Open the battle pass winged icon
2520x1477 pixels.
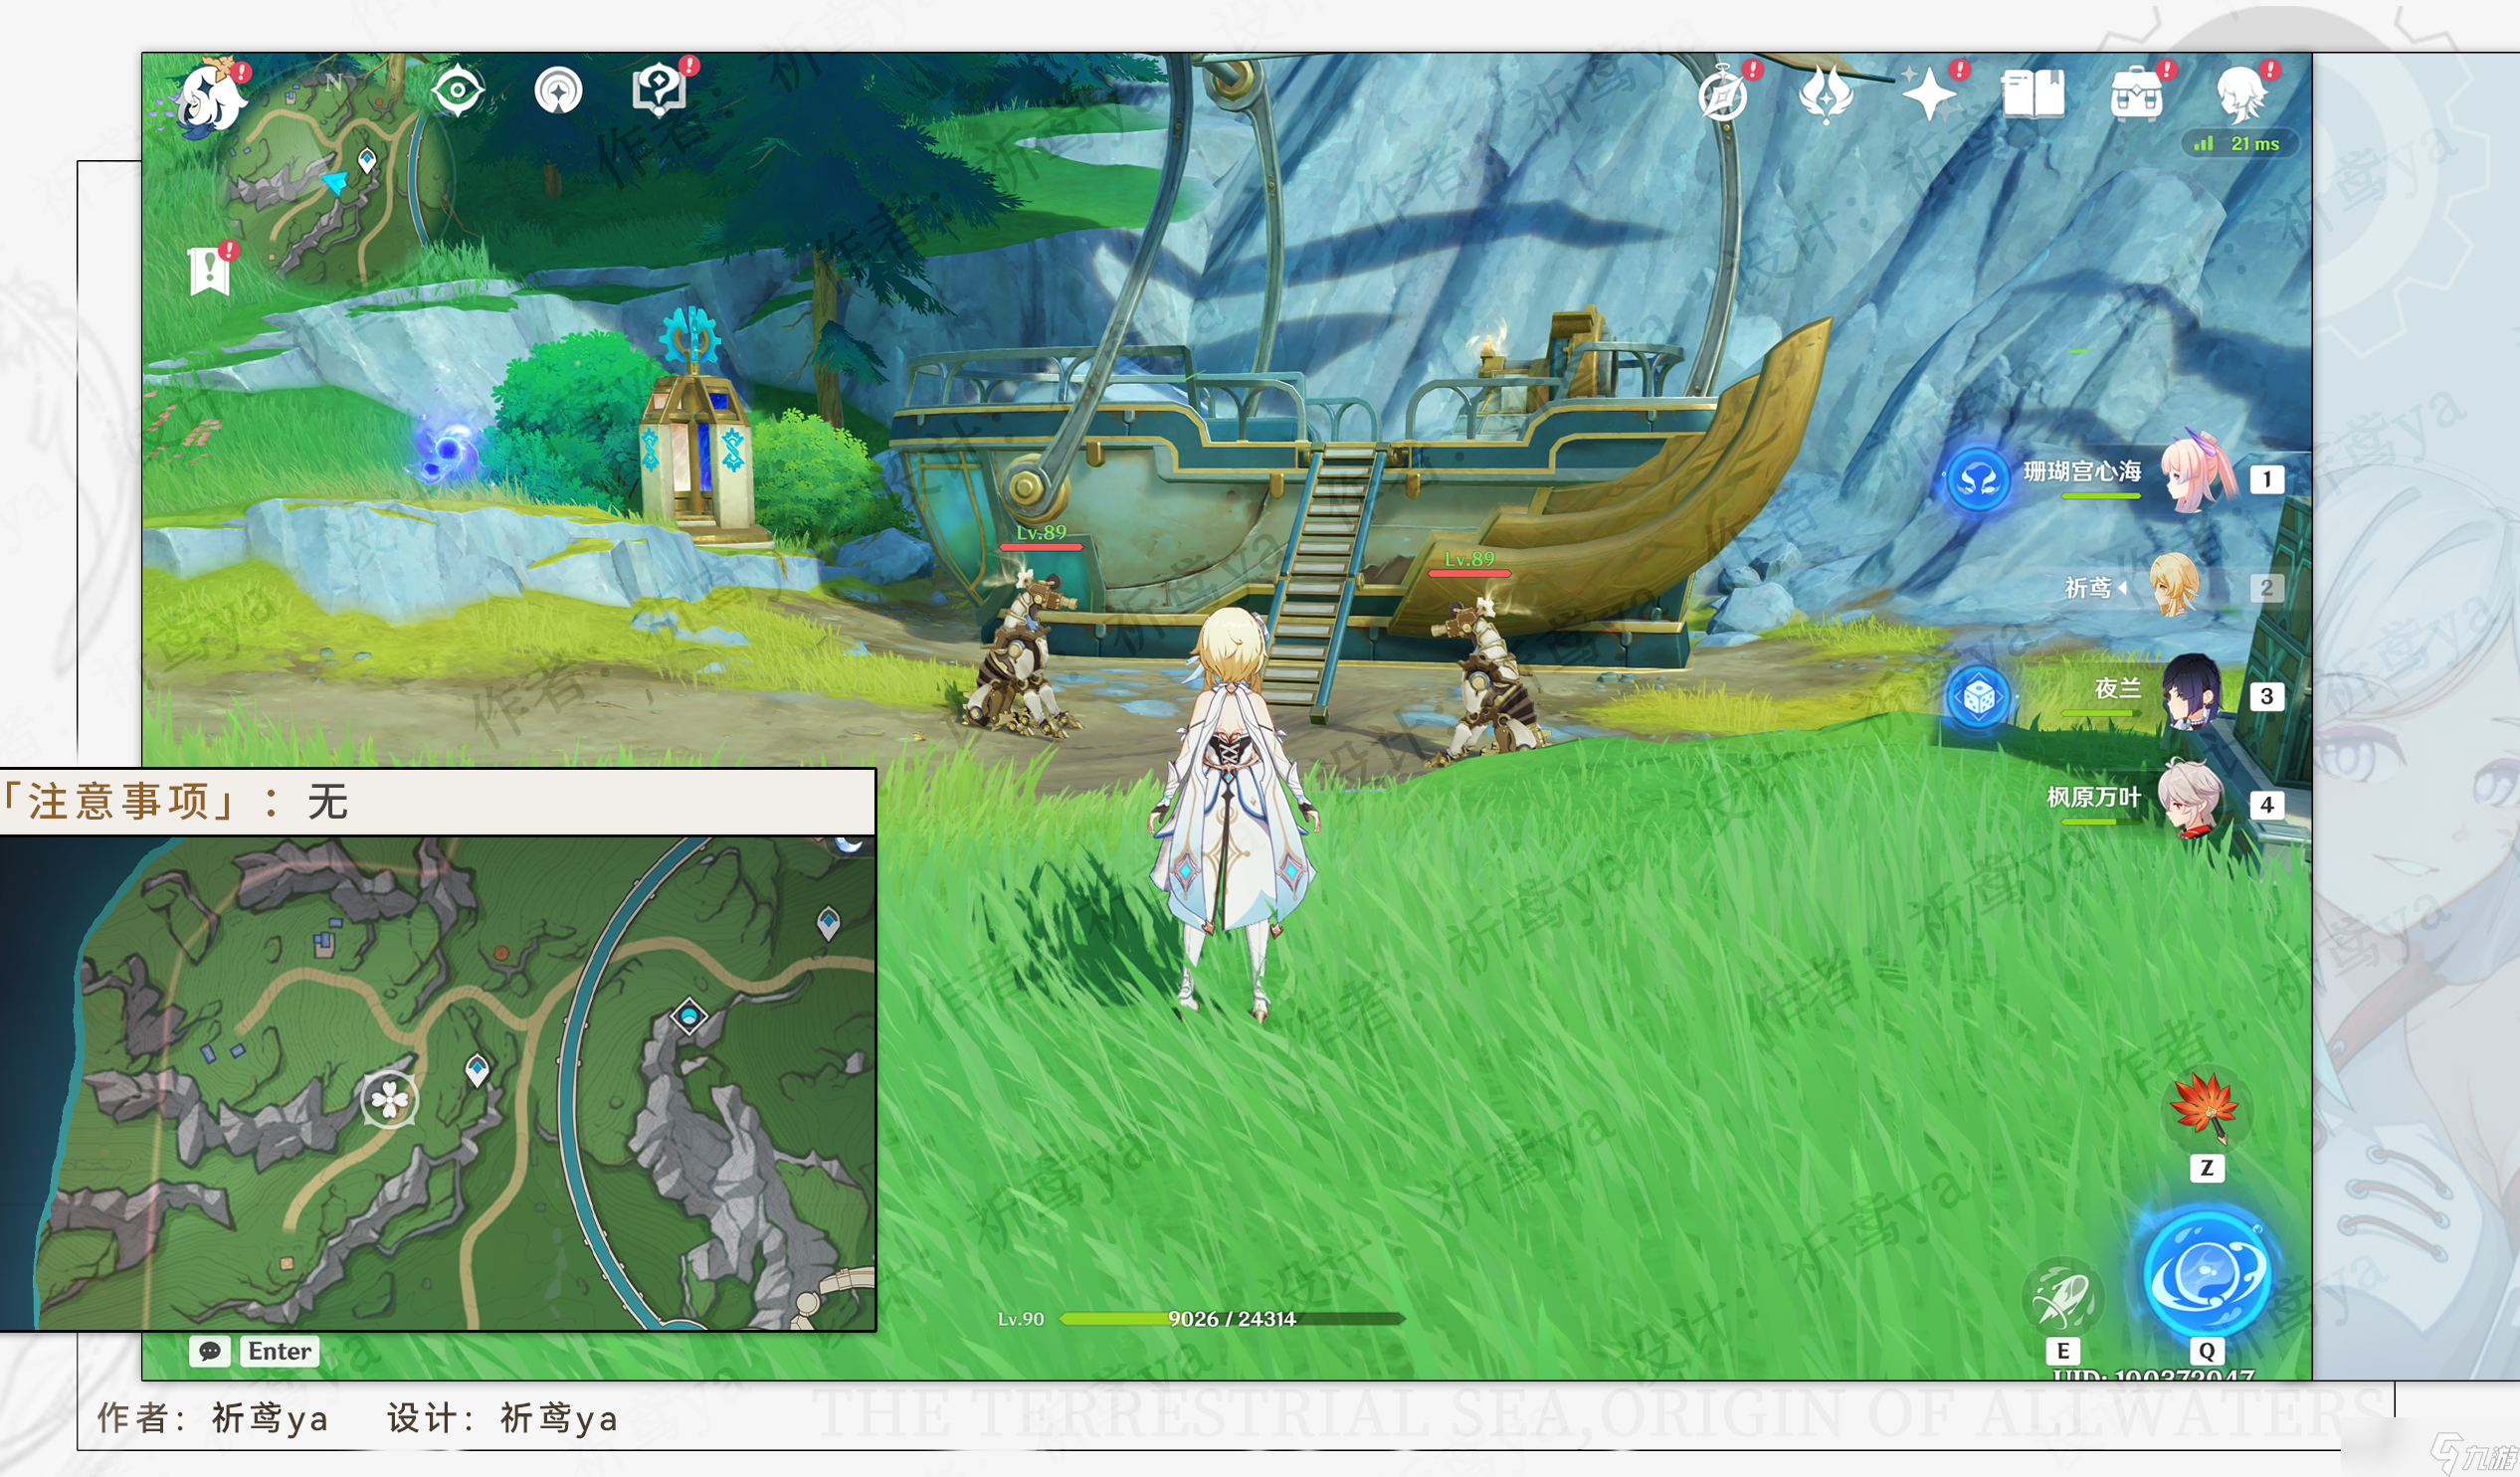1826,95
